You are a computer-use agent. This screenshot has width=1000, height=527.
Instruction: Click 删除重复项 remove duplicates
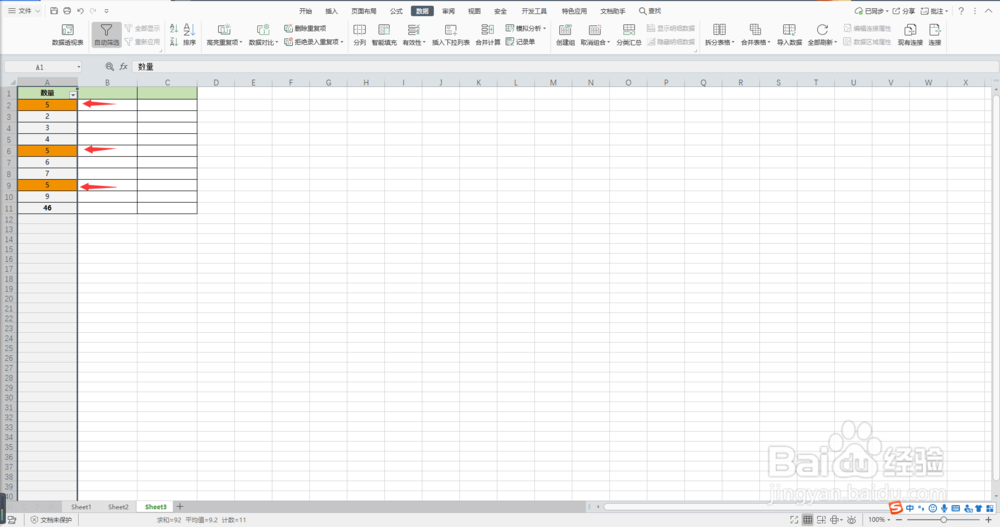[305, 28]
